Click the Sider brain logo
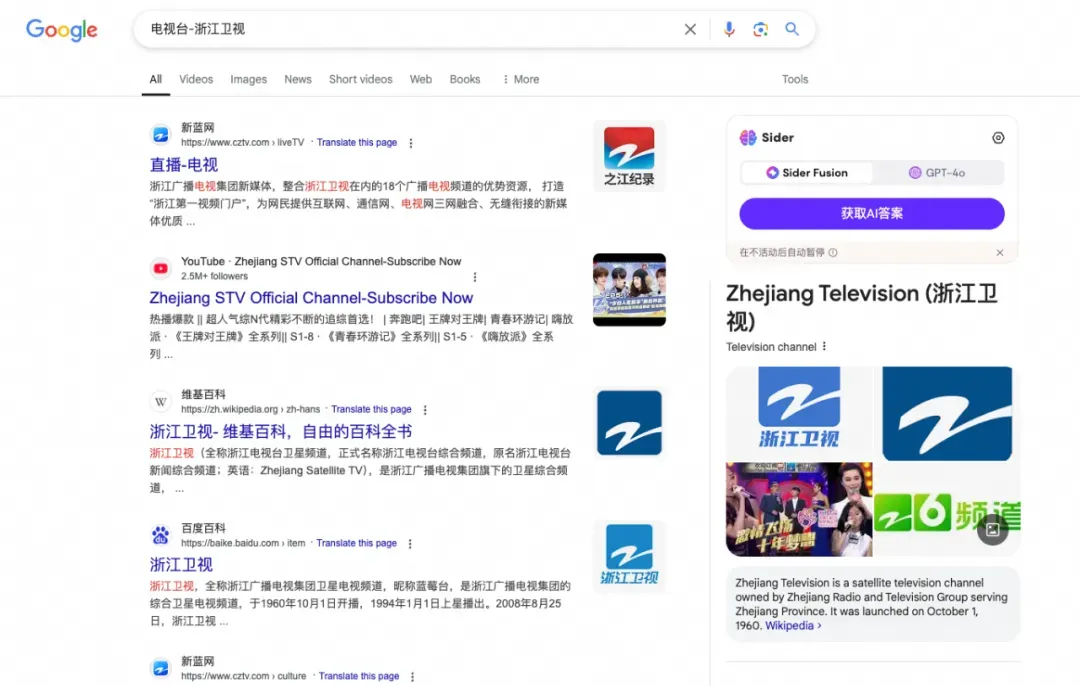 [748, 138]
